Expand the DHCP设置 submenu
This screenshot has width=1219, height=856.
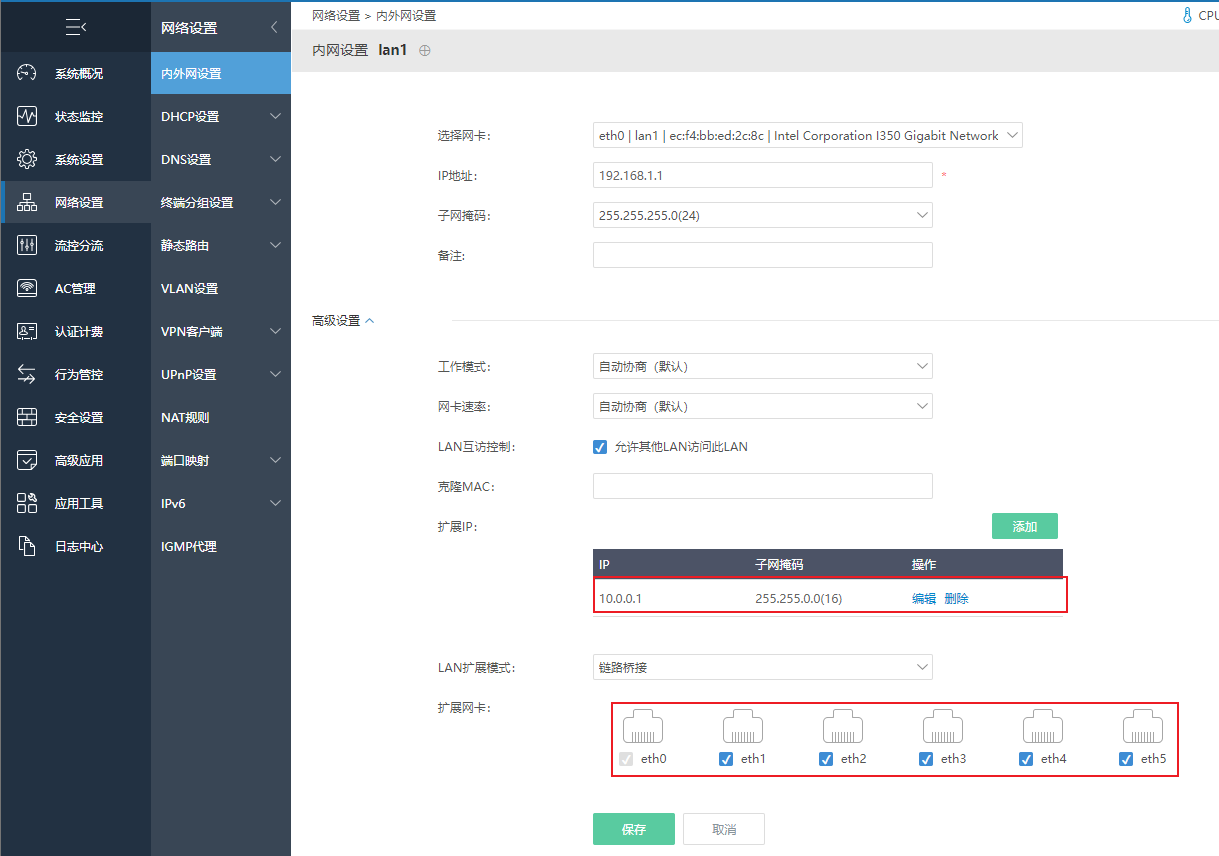click(221, 116)
